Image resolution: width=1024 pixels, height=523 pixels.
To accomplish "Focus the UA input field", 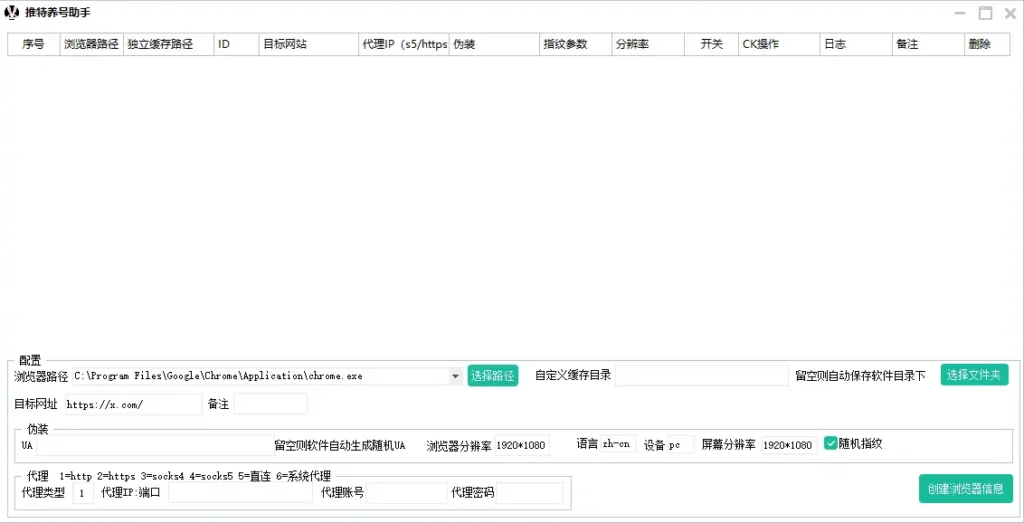I will (x=155, y=445).
